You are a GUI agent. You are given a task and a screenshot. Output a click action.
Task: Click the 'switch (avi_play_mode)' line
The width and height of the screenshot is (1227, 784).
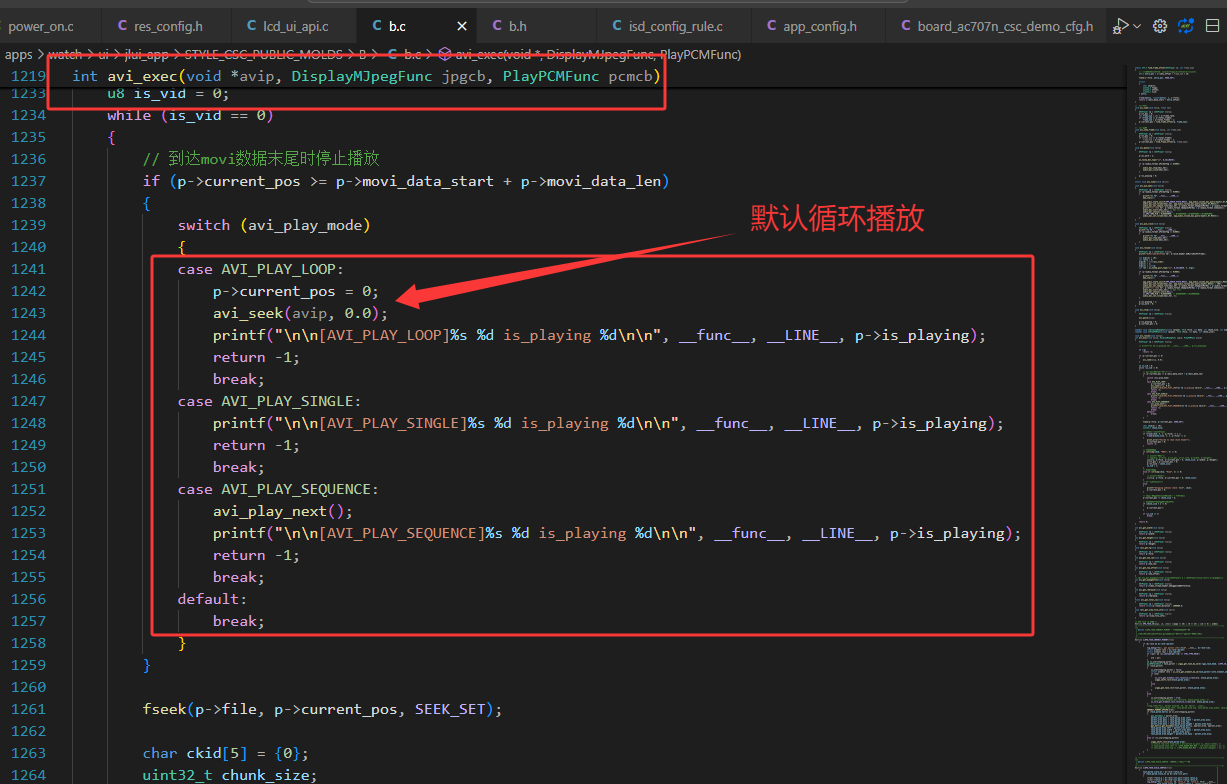[x=274, y=225]
